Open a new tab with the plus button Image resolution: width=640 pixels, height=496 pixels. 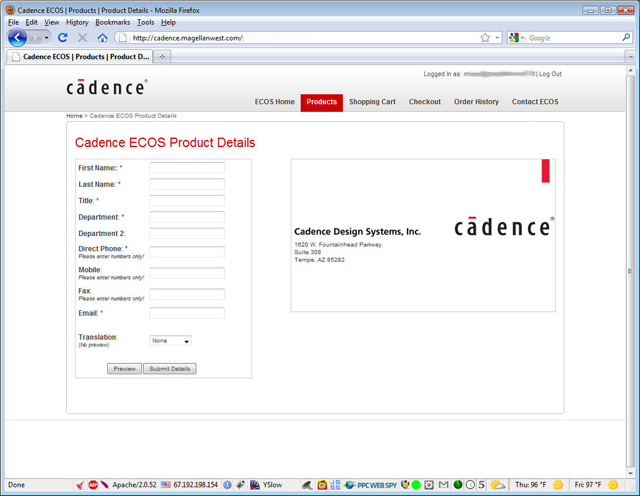pyautogui.click(x=162, y=57)
